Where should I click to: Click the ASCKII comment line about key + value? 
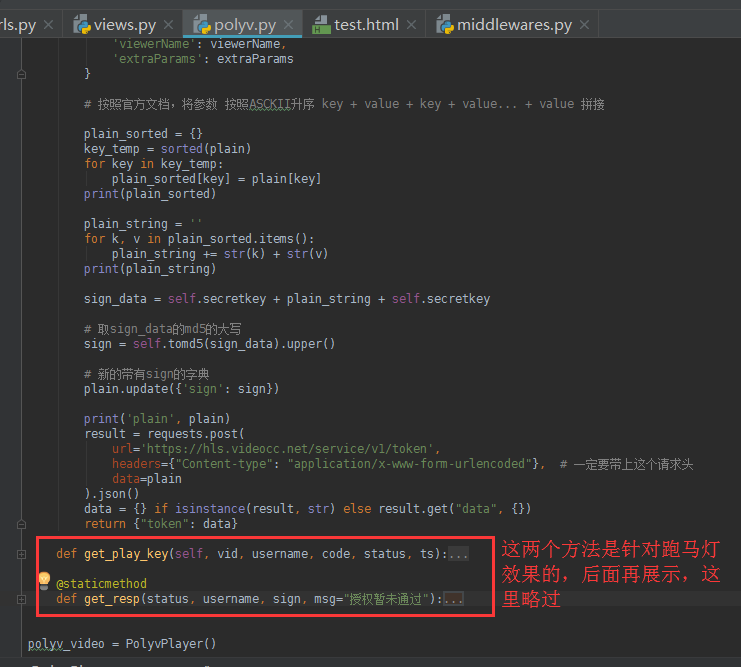[x=344, y=104]
